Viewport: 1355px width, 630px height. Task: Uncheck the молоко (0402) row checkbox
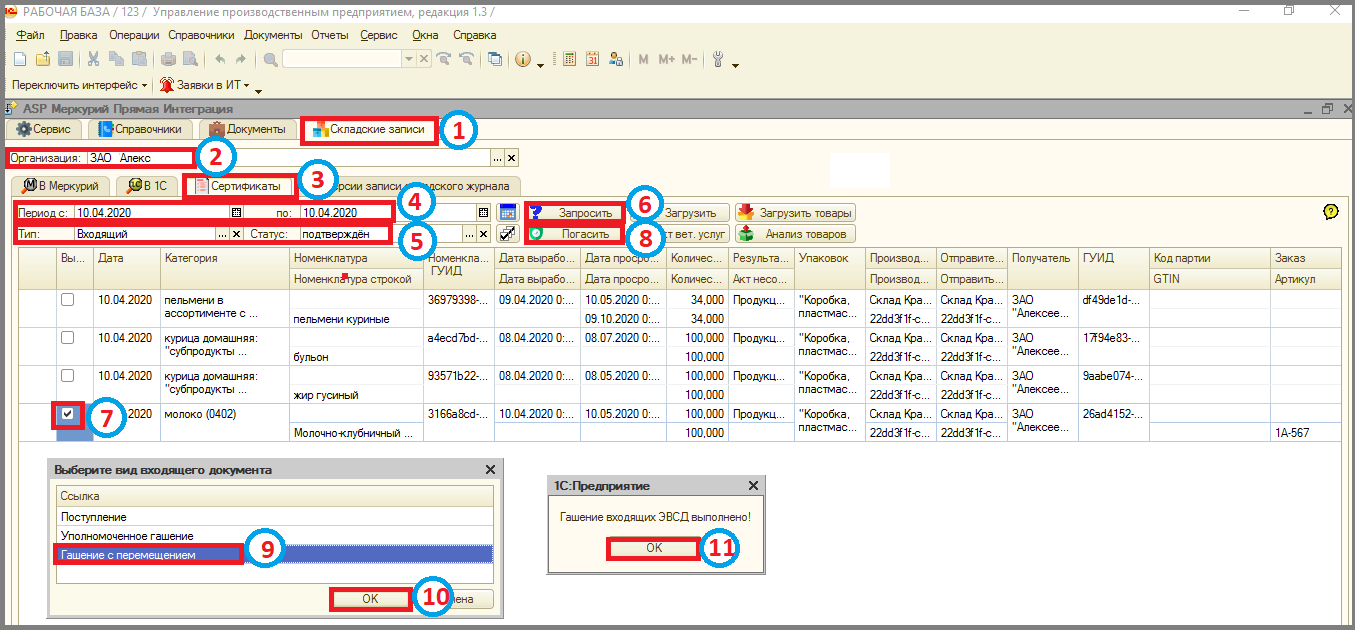pyautogui.click(x=67, y=414)
